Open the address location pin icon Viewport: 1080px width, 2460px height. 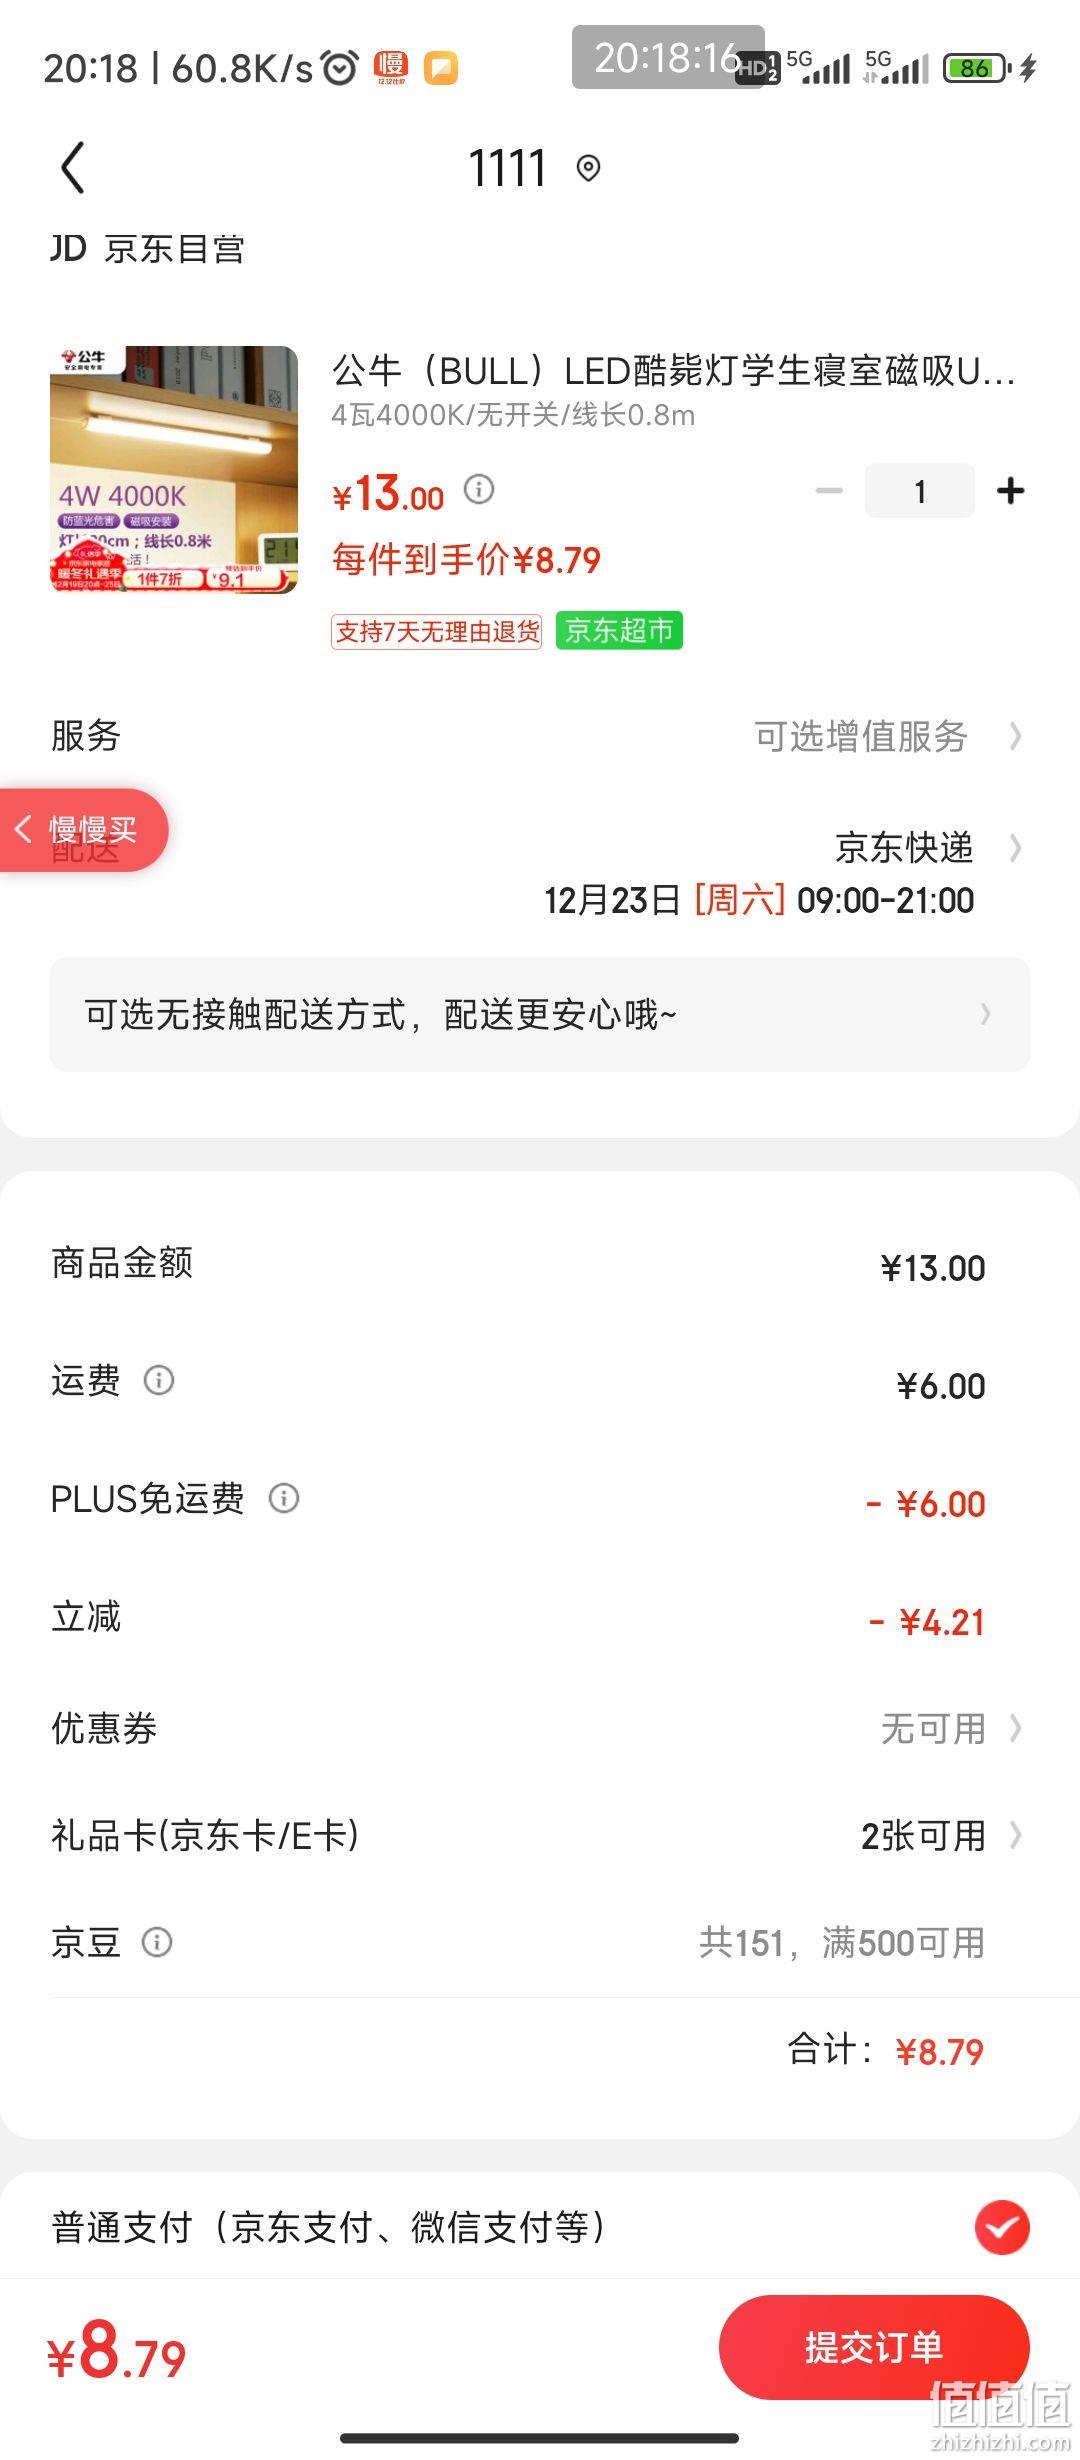tap(589, 168)
